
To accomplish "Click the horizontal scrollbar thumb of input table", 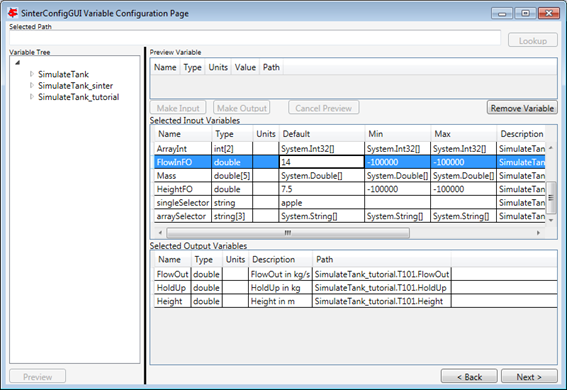I will point(288,233).
